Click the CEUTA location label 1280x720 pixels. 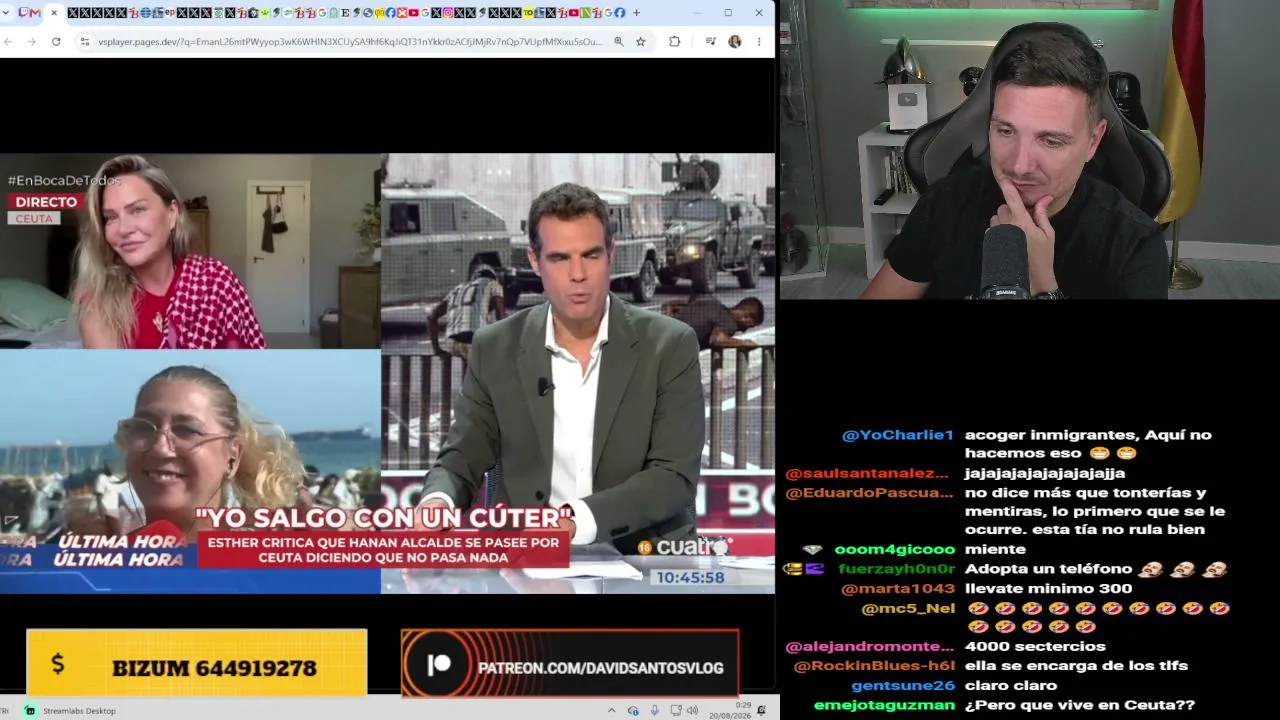coord(34,219)
